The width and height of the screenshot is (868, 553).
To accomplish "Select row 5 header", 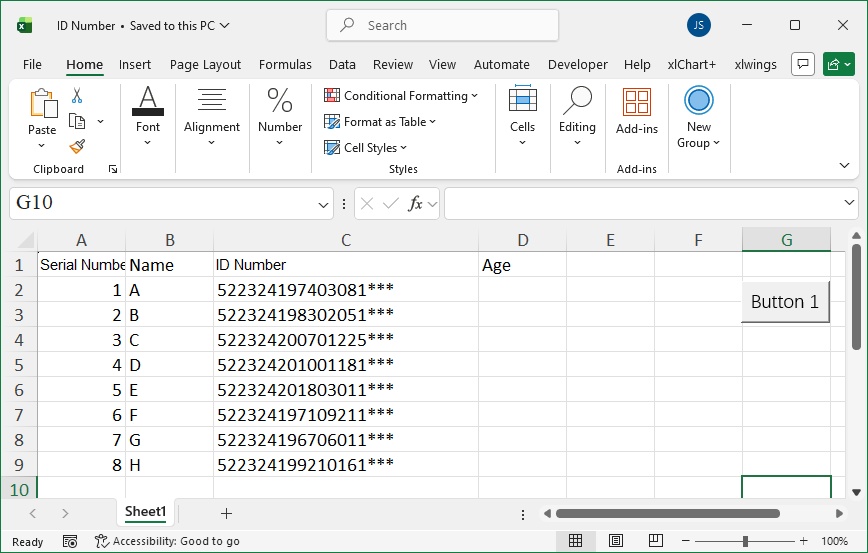I will coord(19,365).
